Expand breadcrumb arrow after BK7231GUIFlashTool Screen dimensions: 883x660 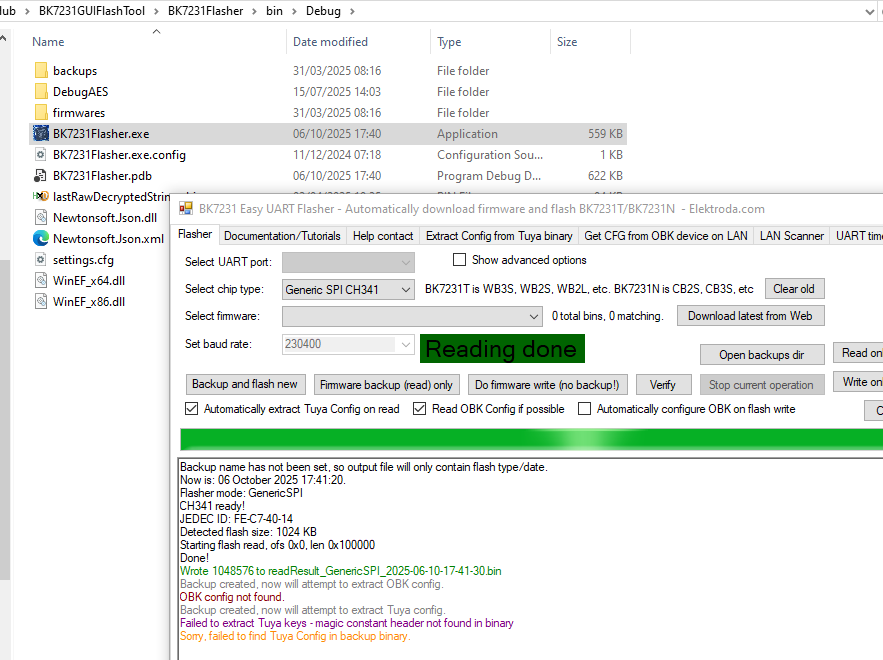click(157, 11)
